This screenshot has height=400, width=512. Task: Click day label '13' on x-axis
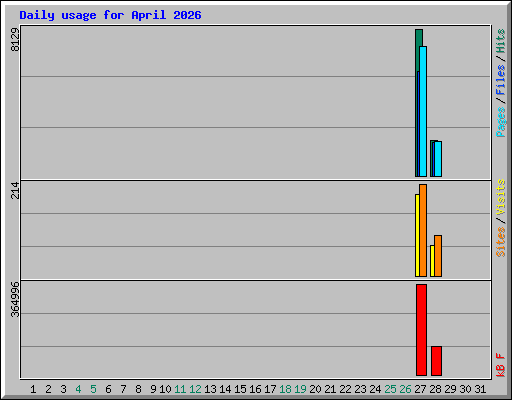pyautogui.click(x=210, y=389)
